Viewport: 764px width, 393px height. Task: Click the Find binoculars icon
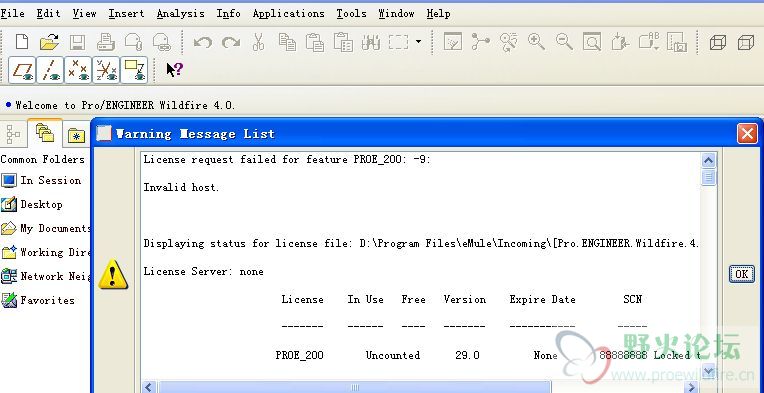371,42
